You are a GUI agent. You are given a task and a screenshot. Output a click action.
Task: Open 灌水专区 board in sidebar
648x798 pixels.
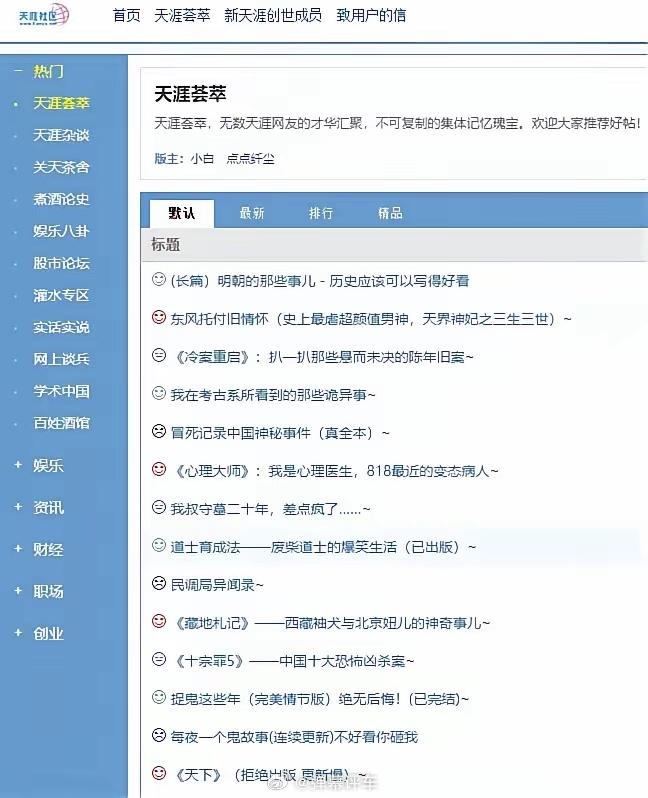click(62, 296)
